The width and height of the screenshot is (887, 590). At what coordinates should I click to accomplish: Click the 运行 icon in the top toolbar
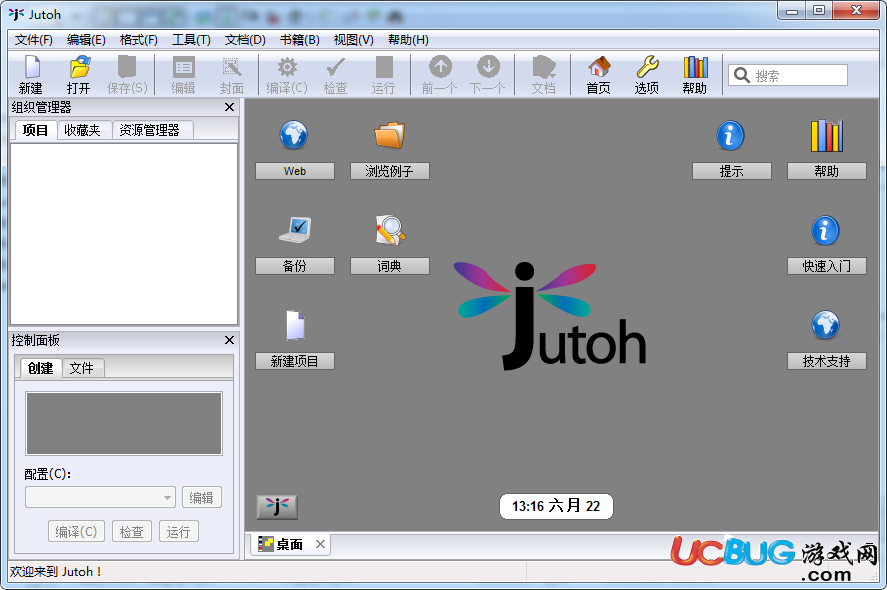pos(384,67)
